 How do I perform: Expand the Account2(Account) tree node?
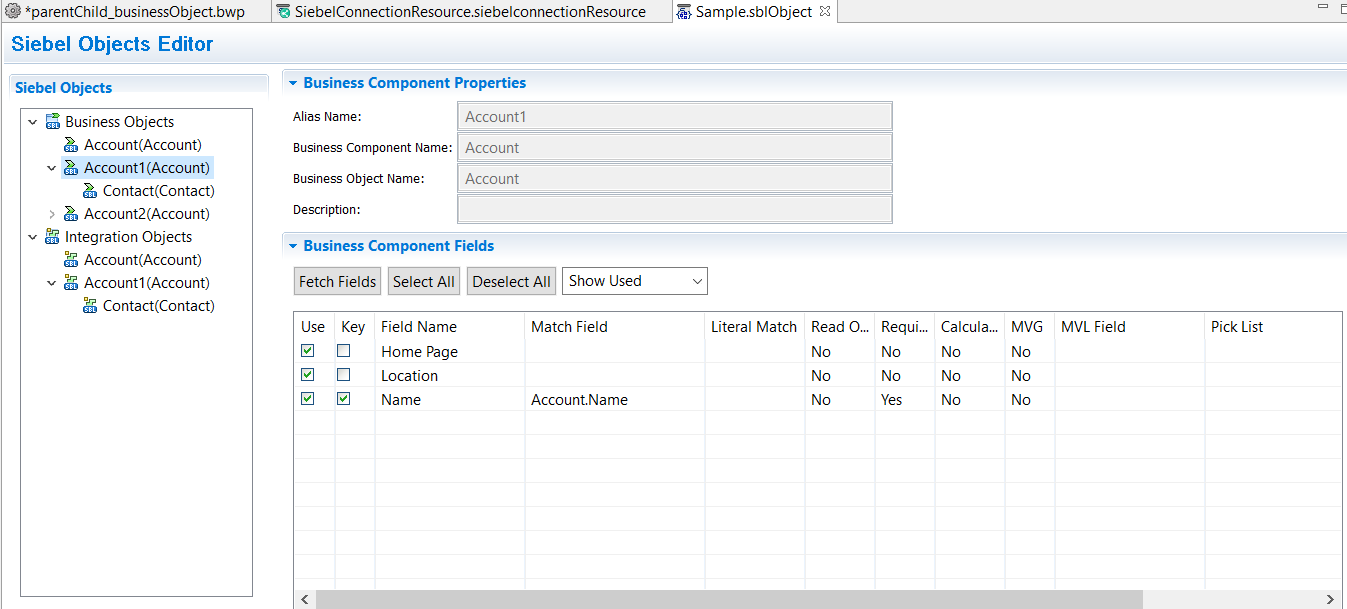pos(52,214)
